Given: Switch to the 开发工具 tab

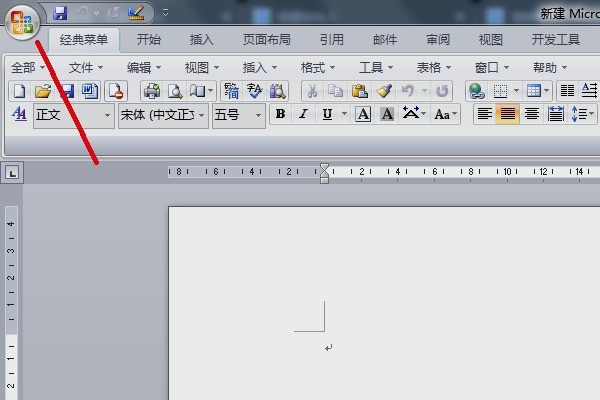Looking at the screenshot, I should point(556,40).
